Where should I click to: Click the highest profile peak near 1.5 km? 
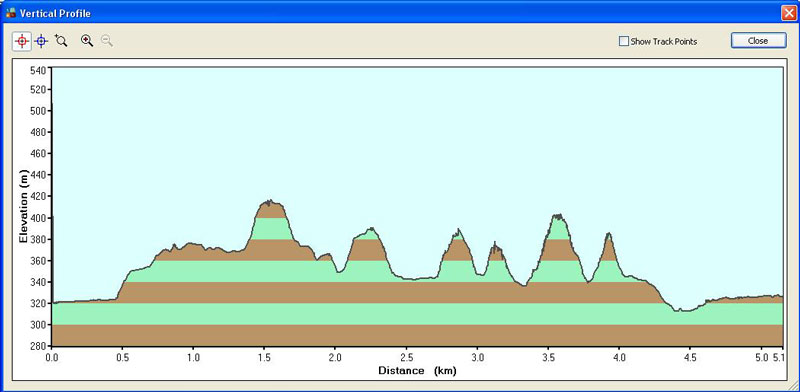270,201
